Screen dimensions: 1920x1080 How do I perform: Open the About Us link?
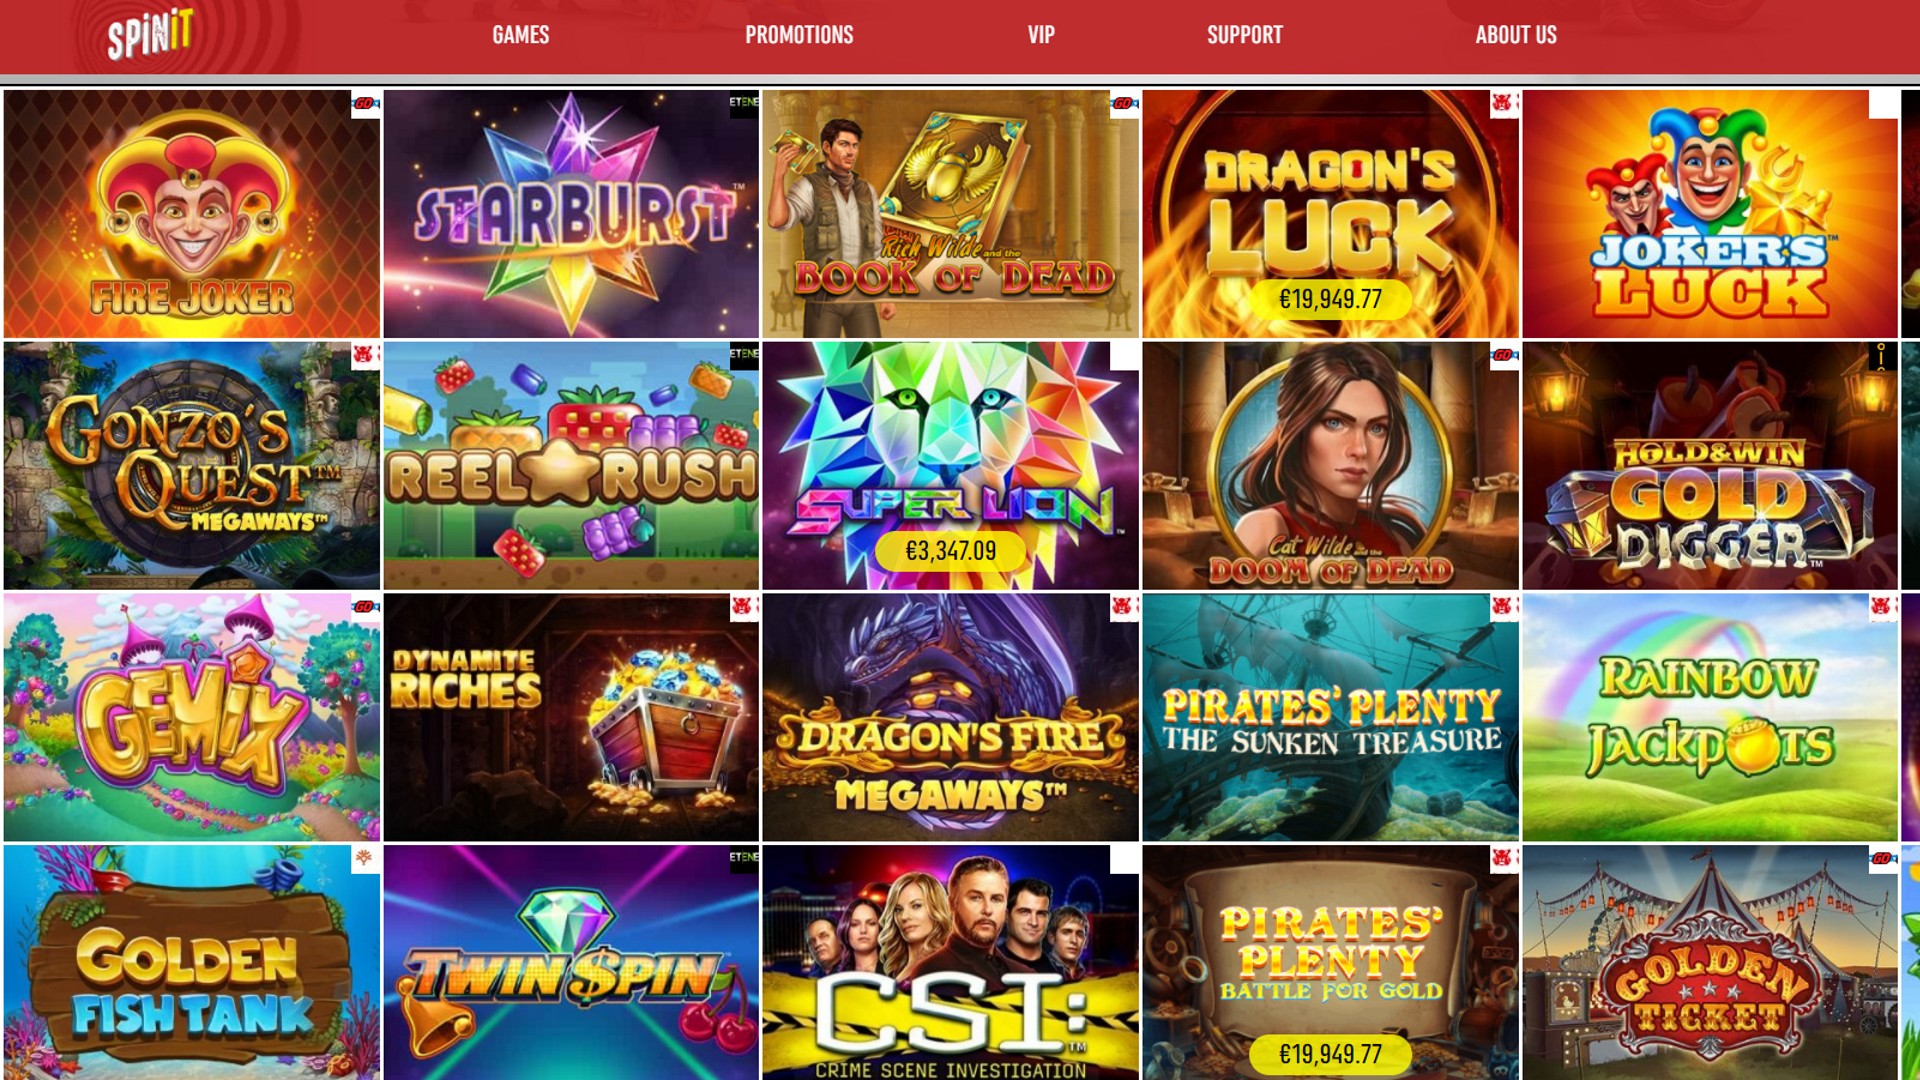(x=1516, y=35)
